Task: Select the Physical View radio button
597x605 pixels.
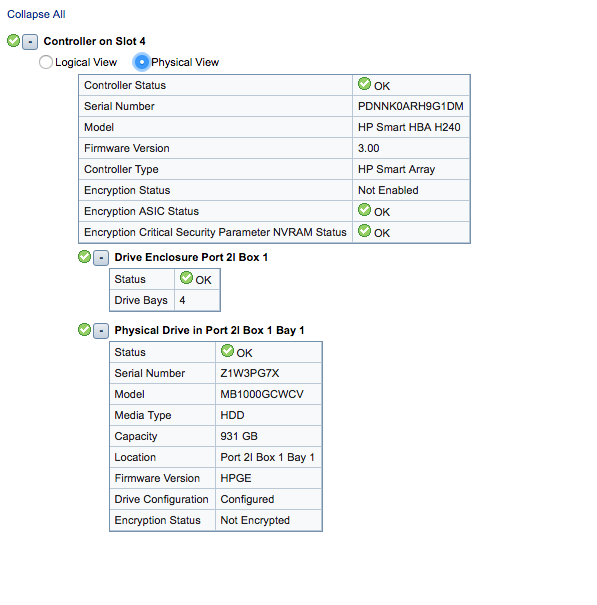Action: point(142,62)
